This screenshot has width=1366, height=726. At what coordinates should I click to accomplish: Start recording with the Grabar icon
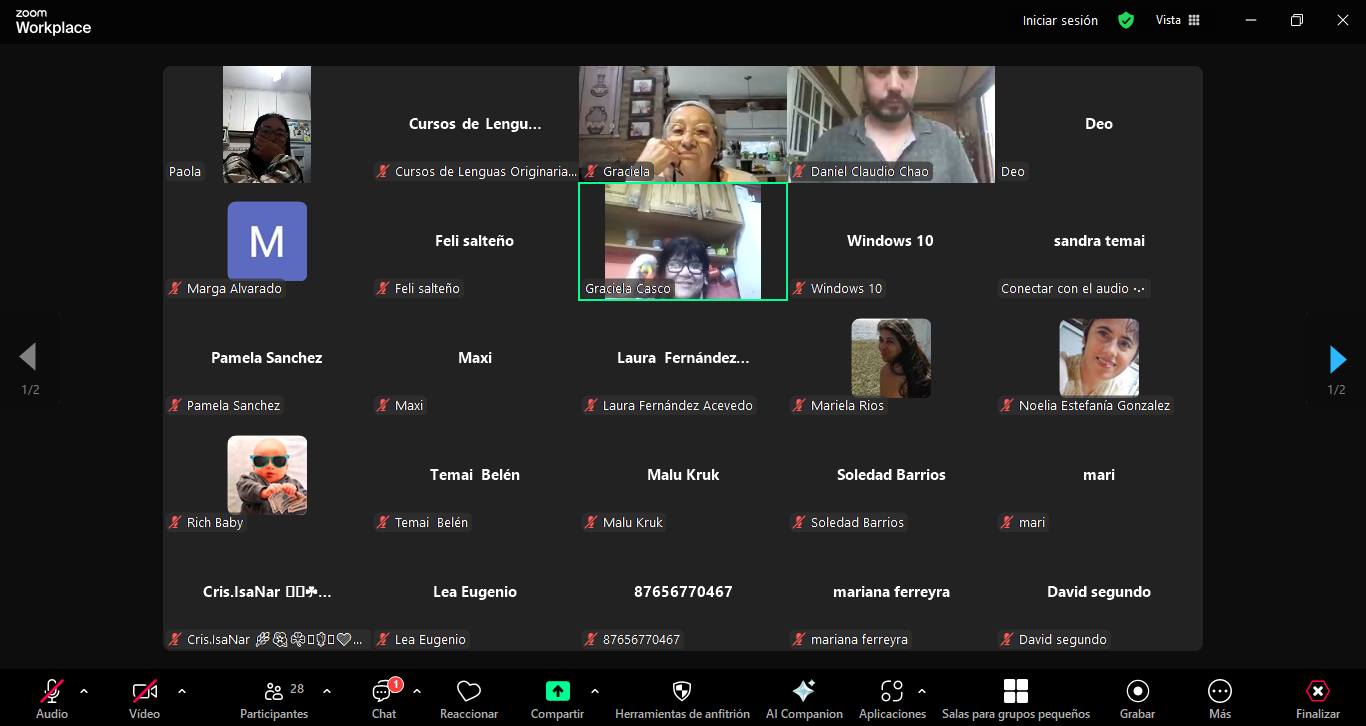coord(1137,691)
